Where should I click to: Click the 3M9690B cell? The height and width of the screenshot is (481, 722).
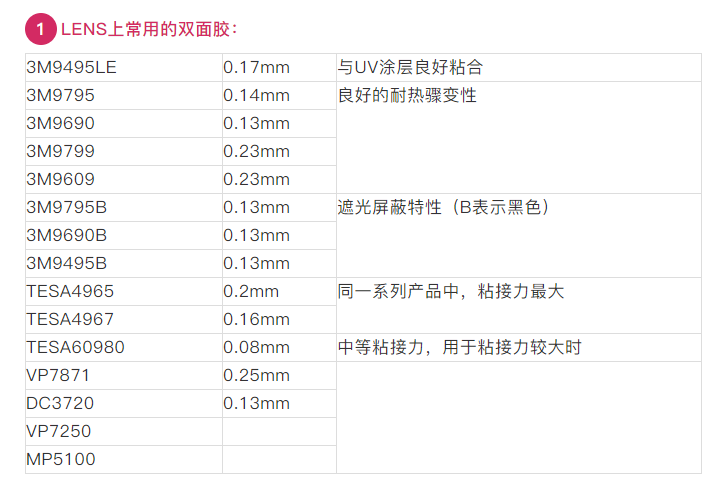pyautogui.click(x=124, y=236)
